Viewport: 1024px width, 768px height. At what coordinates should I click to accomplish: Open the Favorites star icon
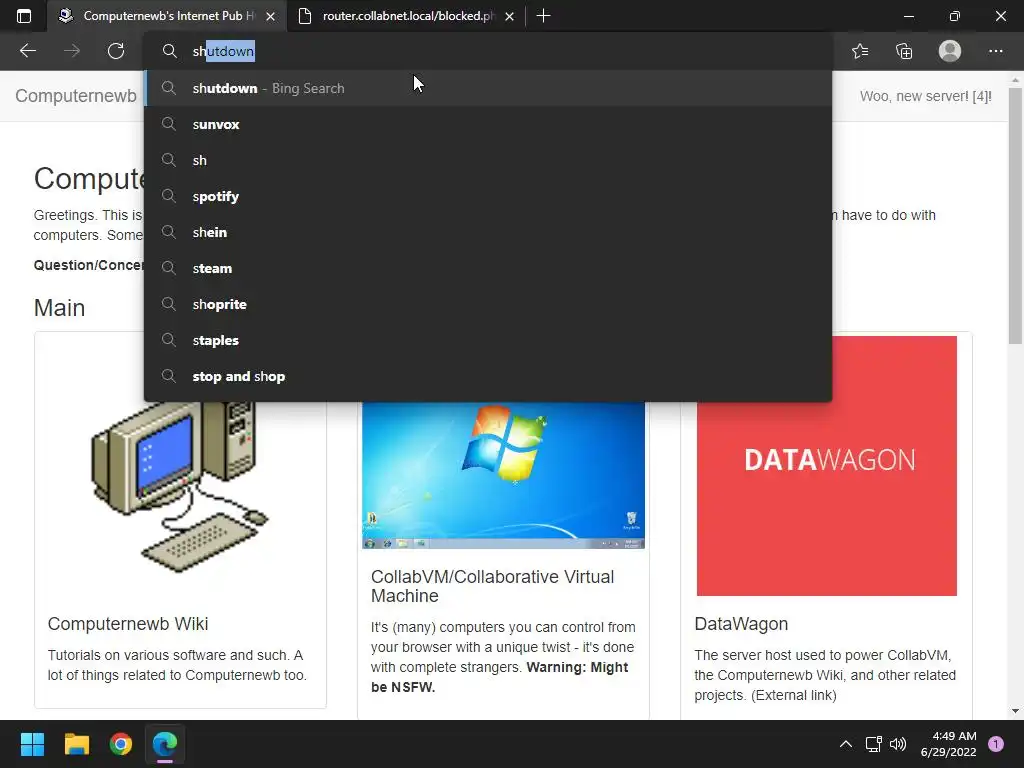(860, 51)
